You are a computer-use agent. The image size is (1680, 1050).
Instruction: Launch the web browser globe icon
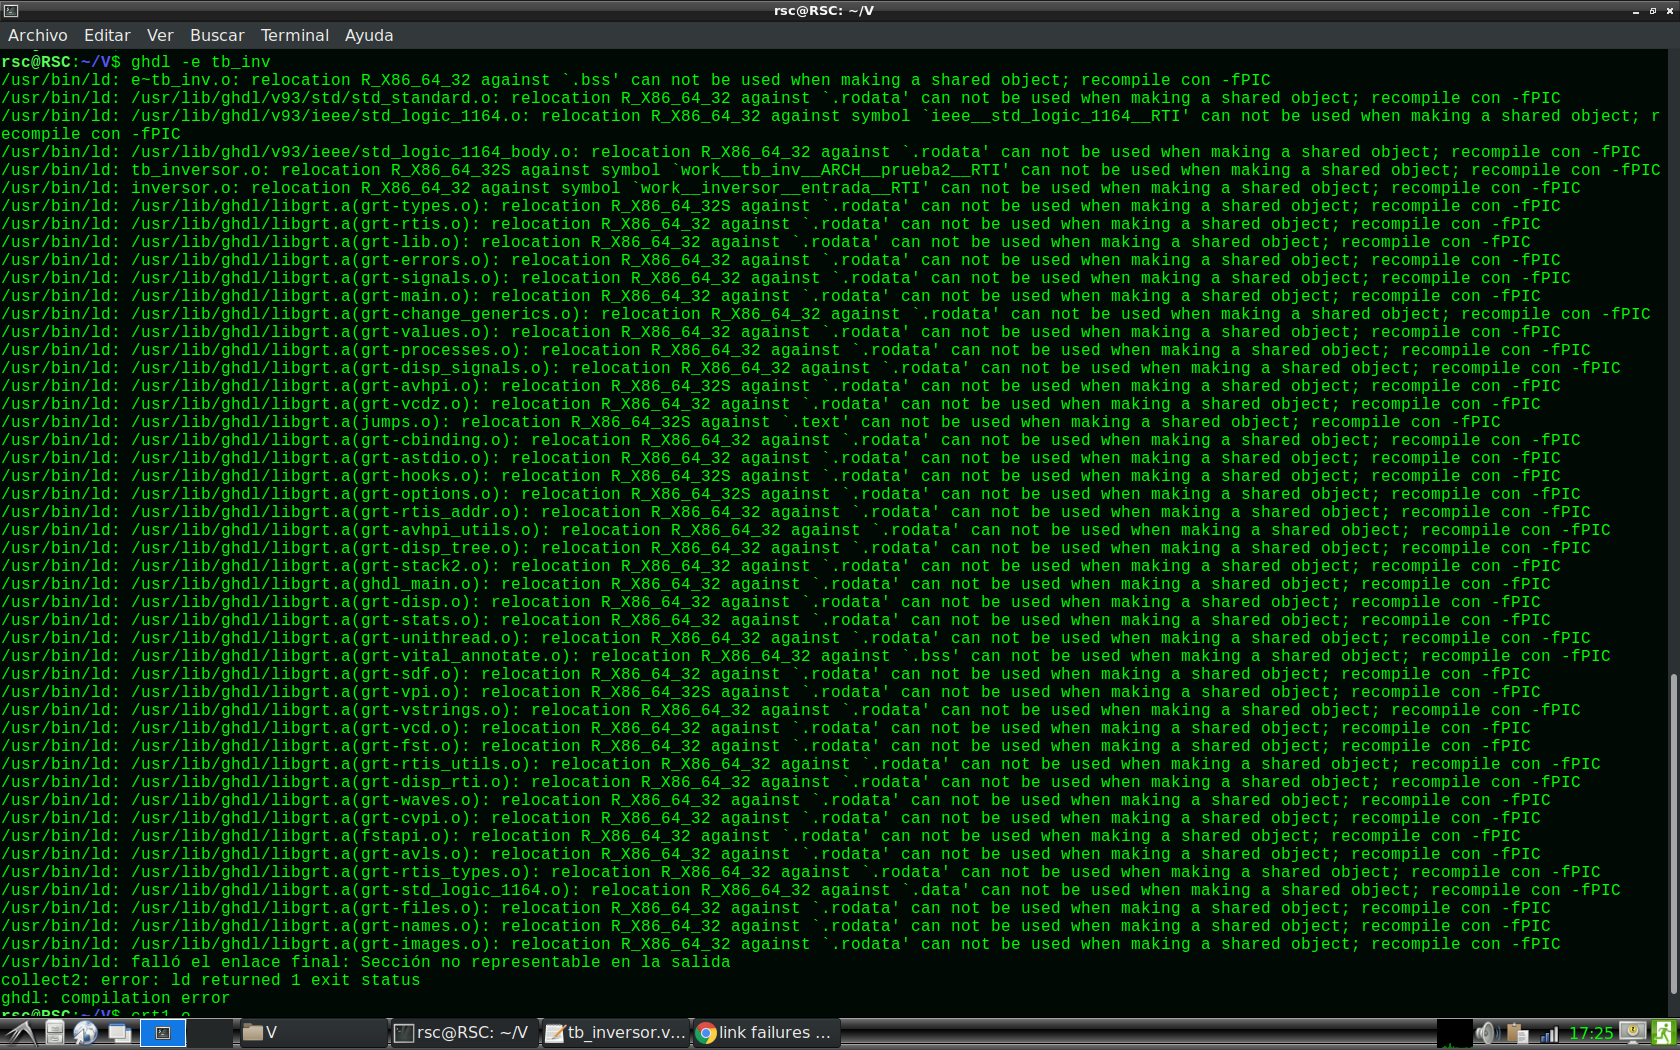[86, 1033]
